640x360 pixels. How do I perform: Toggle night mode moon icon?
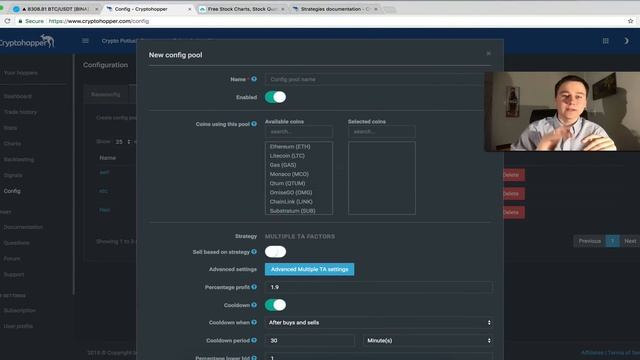point(626,41)
